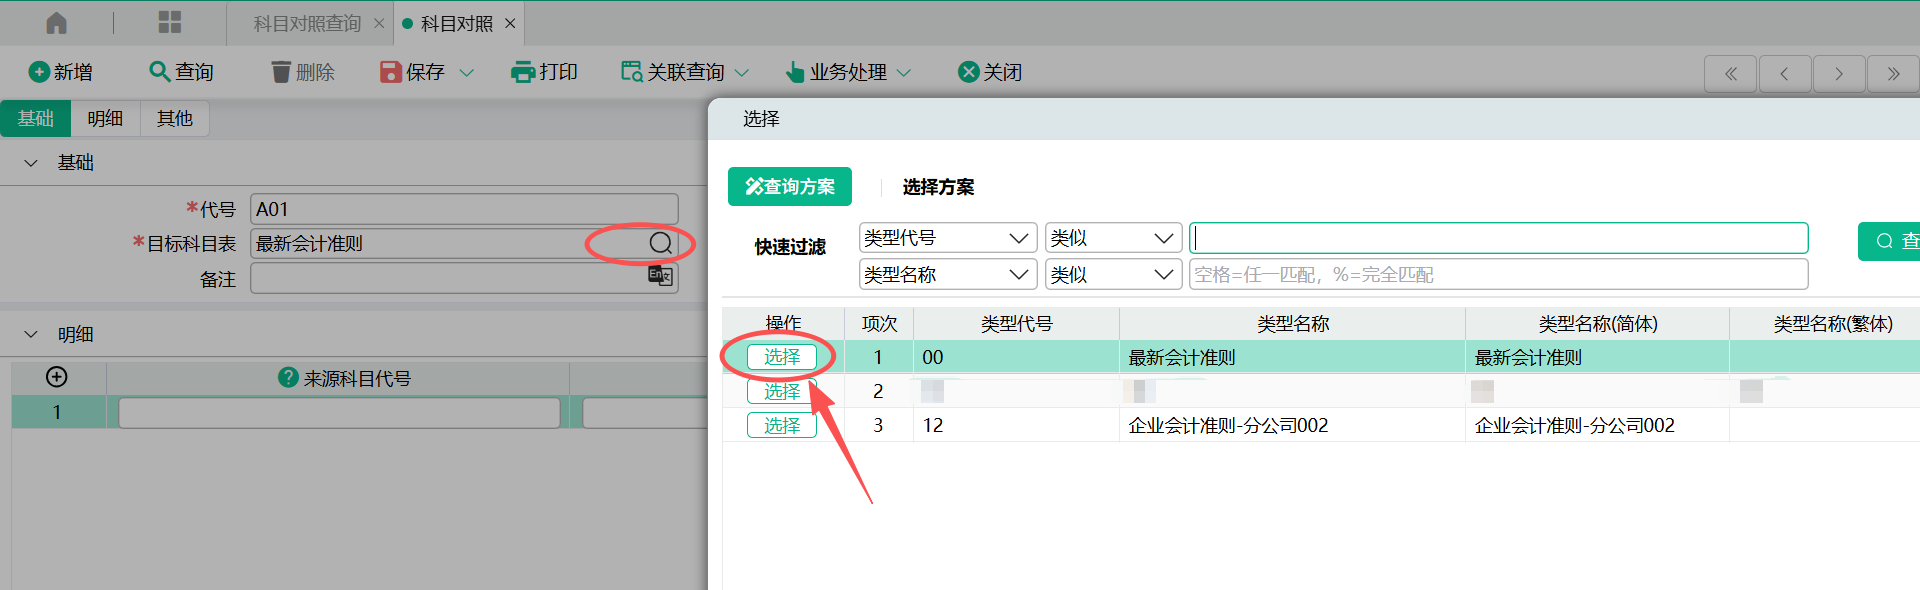
Task: Go to the next record arrow
Action: (x=1838, y=73)
